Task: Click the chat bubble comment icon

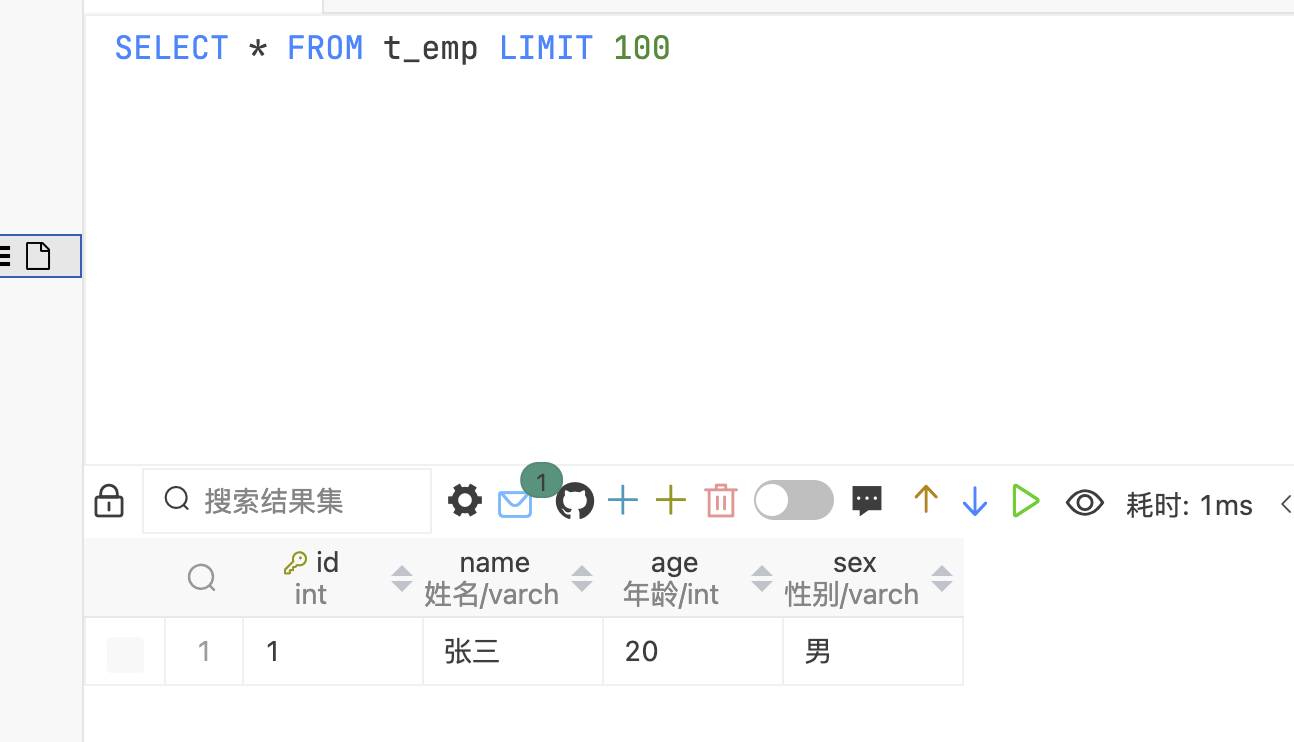Action: (867, 500)
